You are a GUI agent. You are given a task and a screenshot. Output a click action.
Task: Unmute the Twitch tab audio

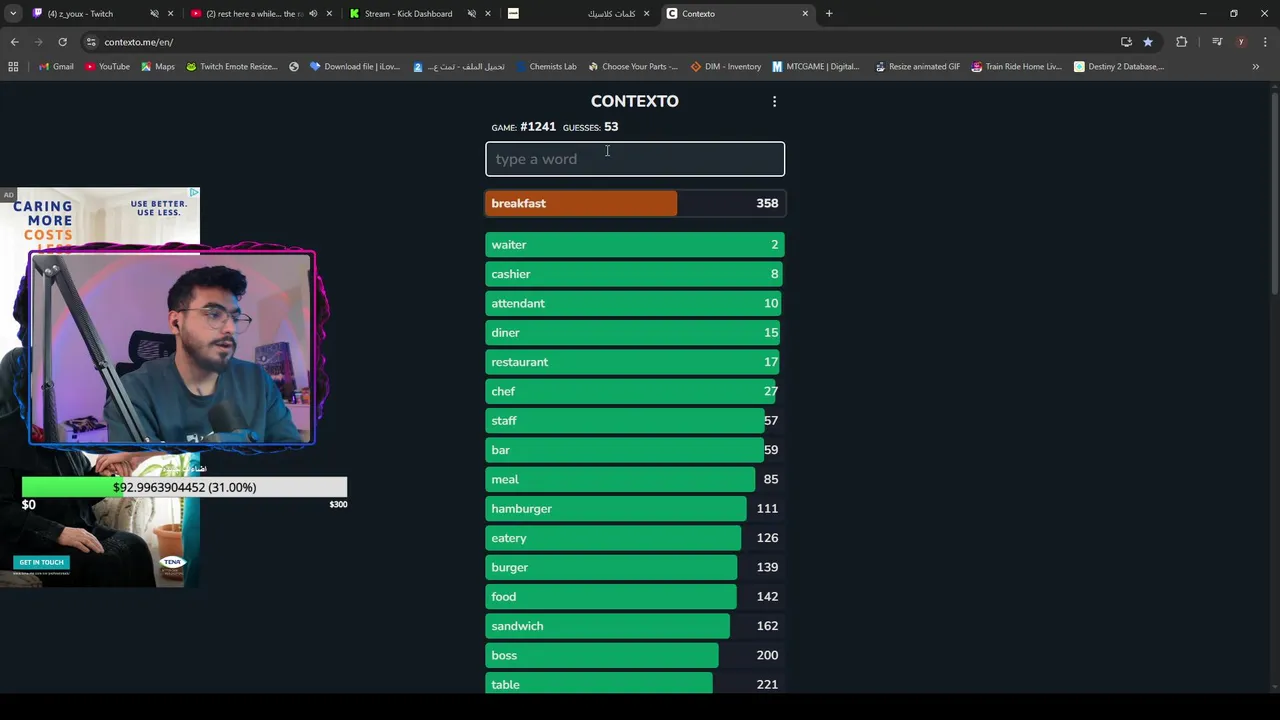click(154, 14)
